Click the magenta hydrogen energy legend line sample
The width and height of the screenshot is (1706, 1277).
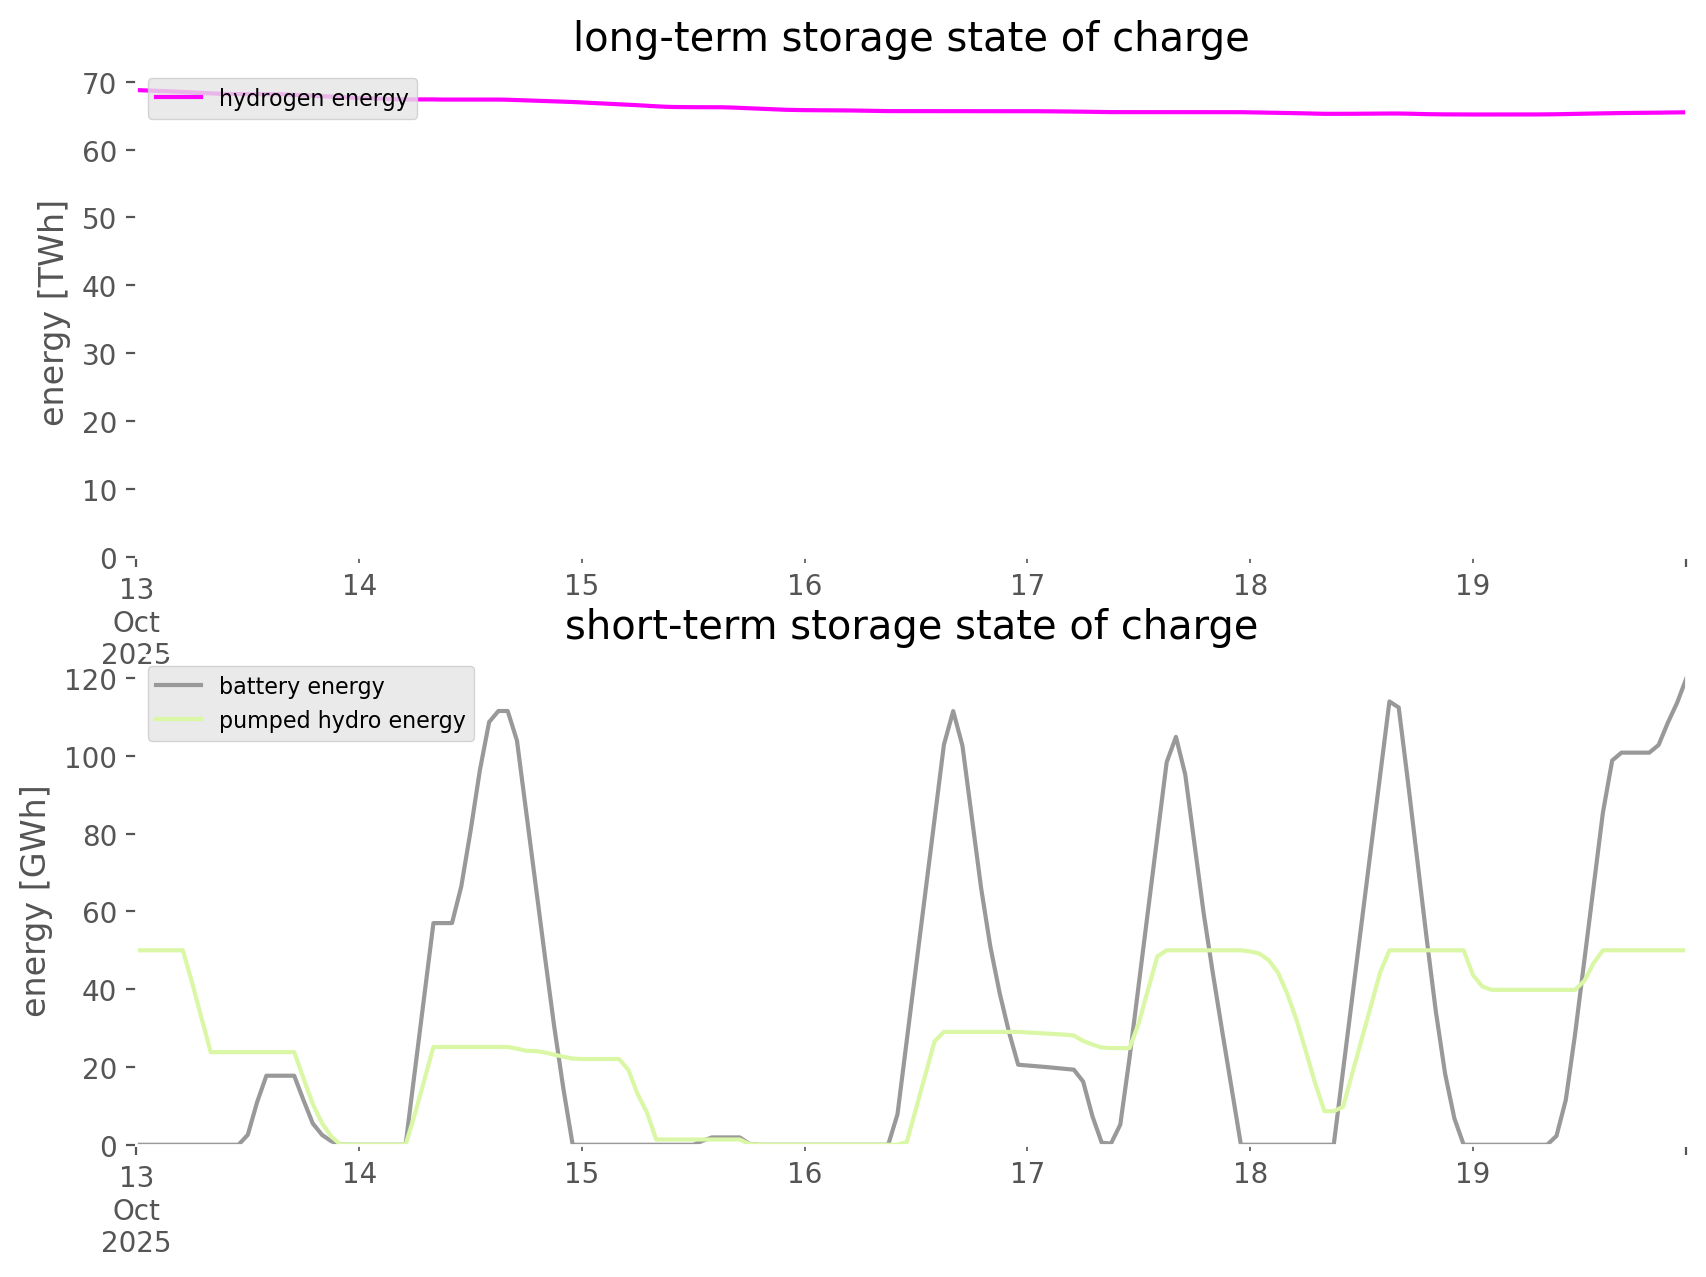tap(178, 98)
